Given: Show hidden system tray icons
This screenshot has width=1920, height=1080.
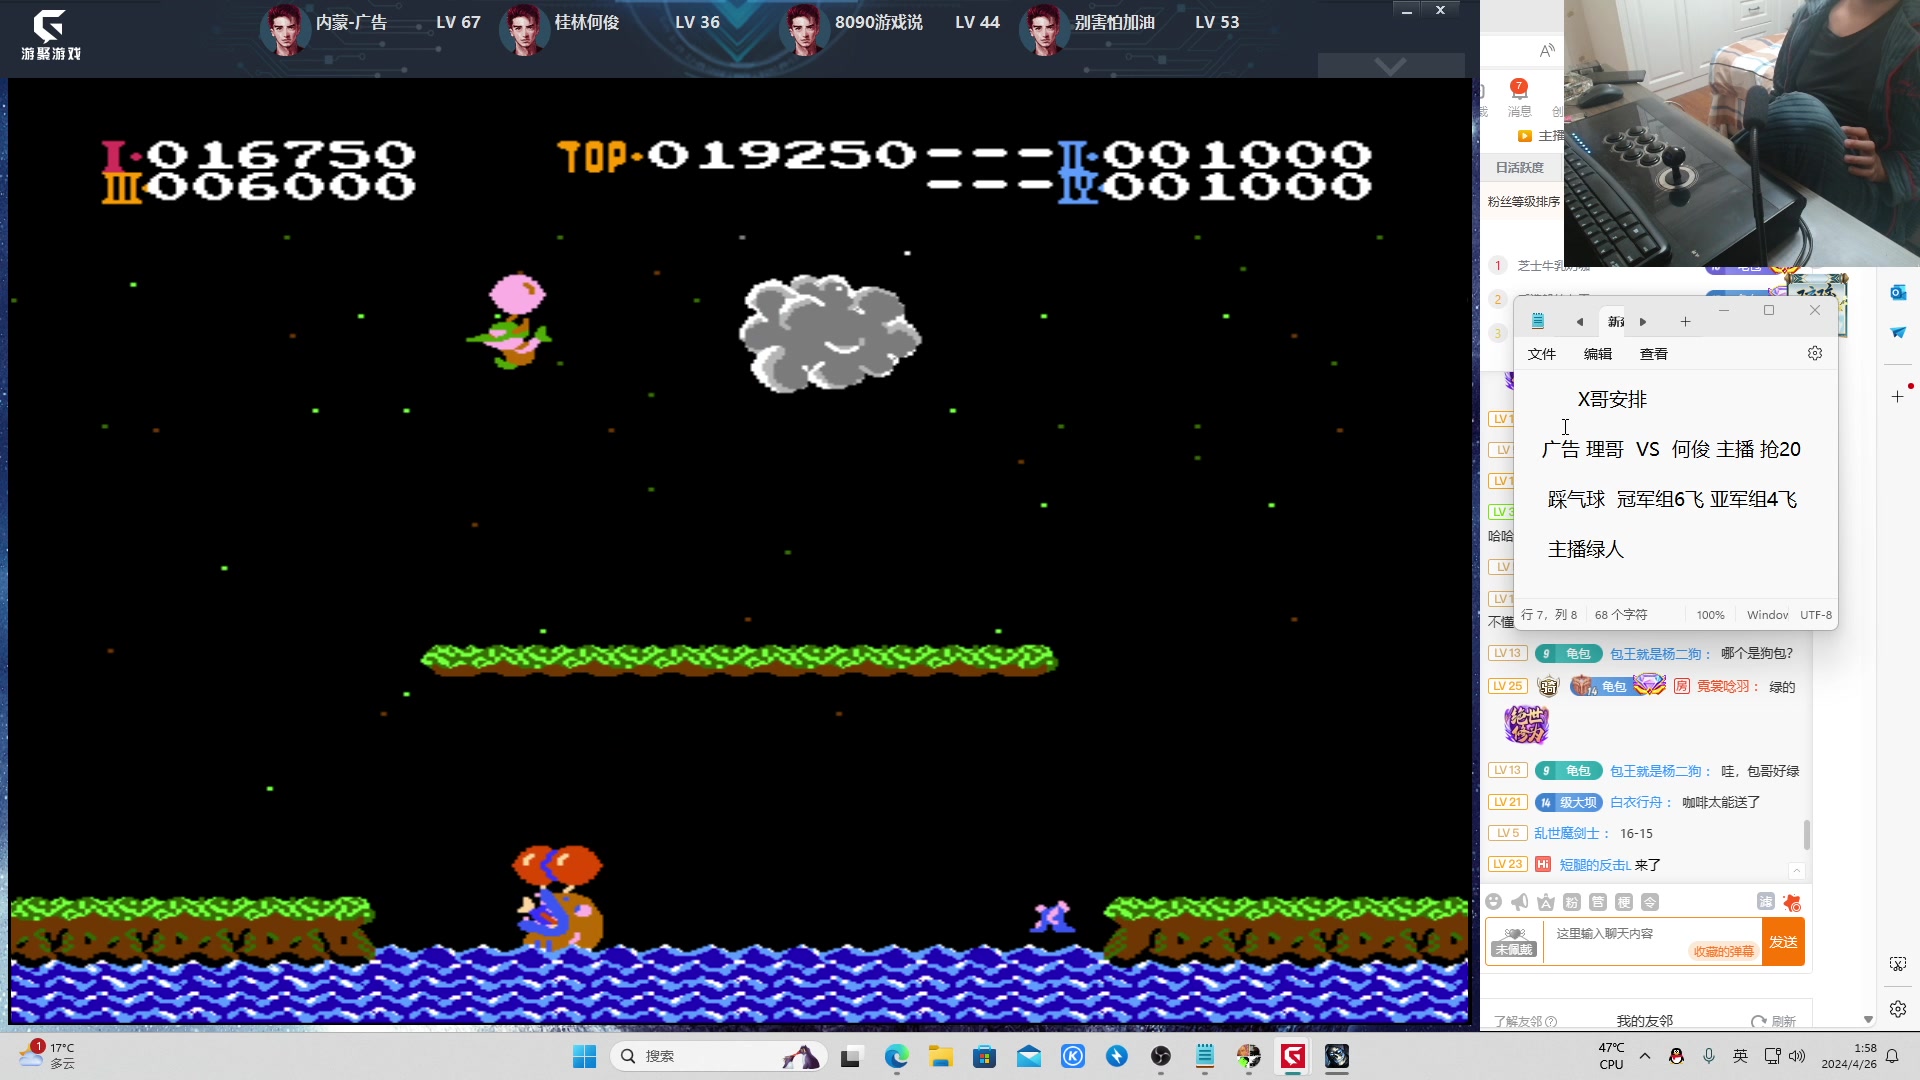Looking at the screenshot, I should coord(1645,1056).
